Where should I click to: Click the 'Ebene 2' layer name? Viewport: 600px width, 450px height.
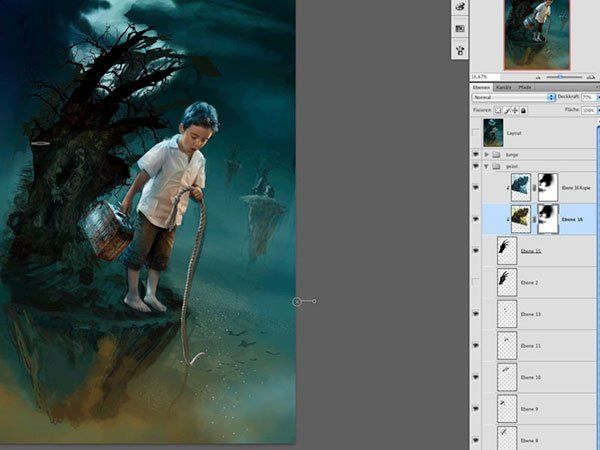[x=529, y=282]
